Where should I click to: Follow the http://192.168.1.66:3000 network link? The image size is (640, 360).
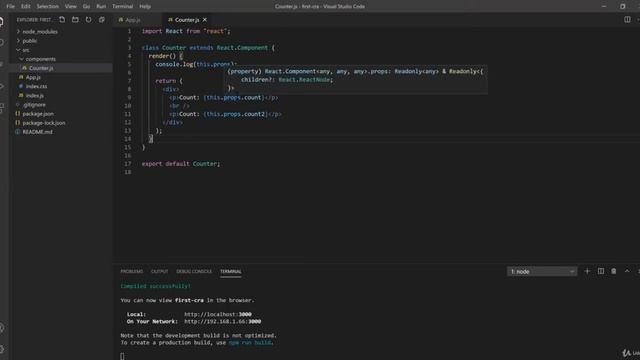(222, 322)
